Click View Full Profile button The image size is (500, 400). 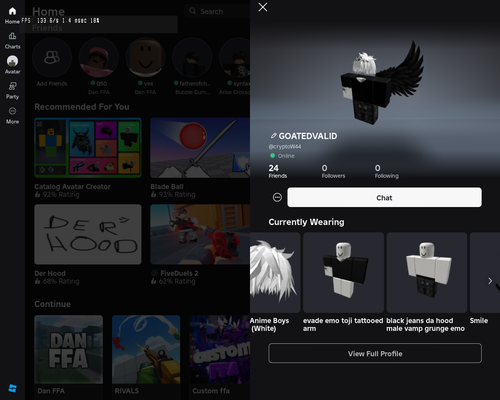[x=375, y=353]
